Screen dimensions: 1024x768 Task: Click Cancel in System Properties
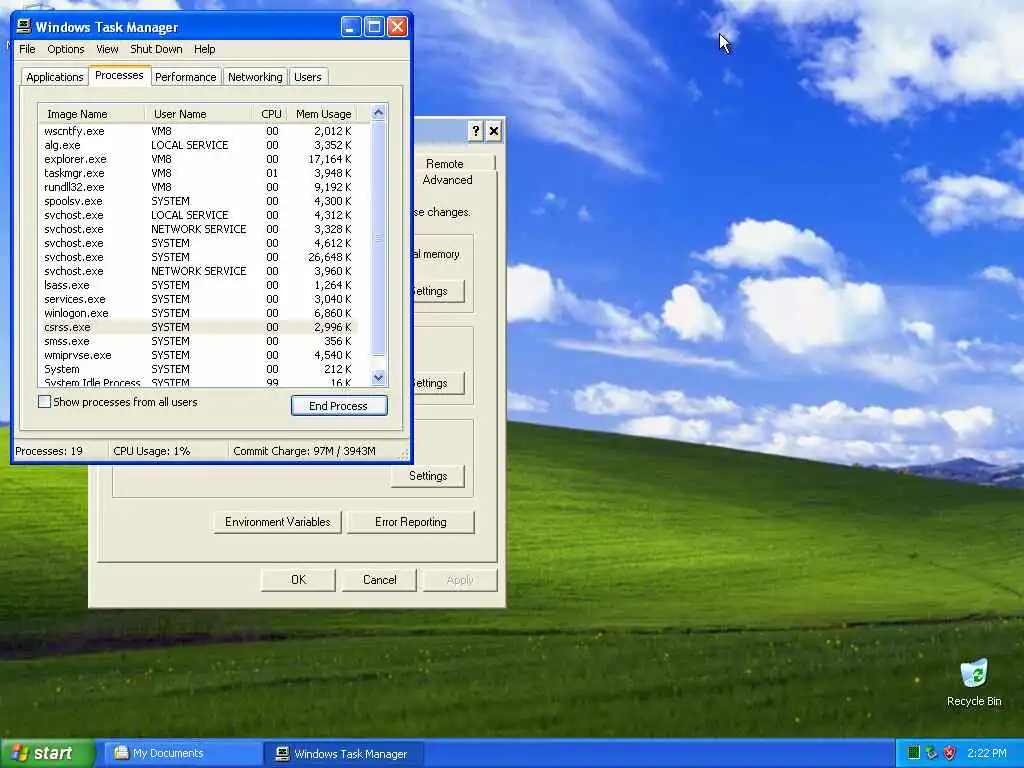379,580
